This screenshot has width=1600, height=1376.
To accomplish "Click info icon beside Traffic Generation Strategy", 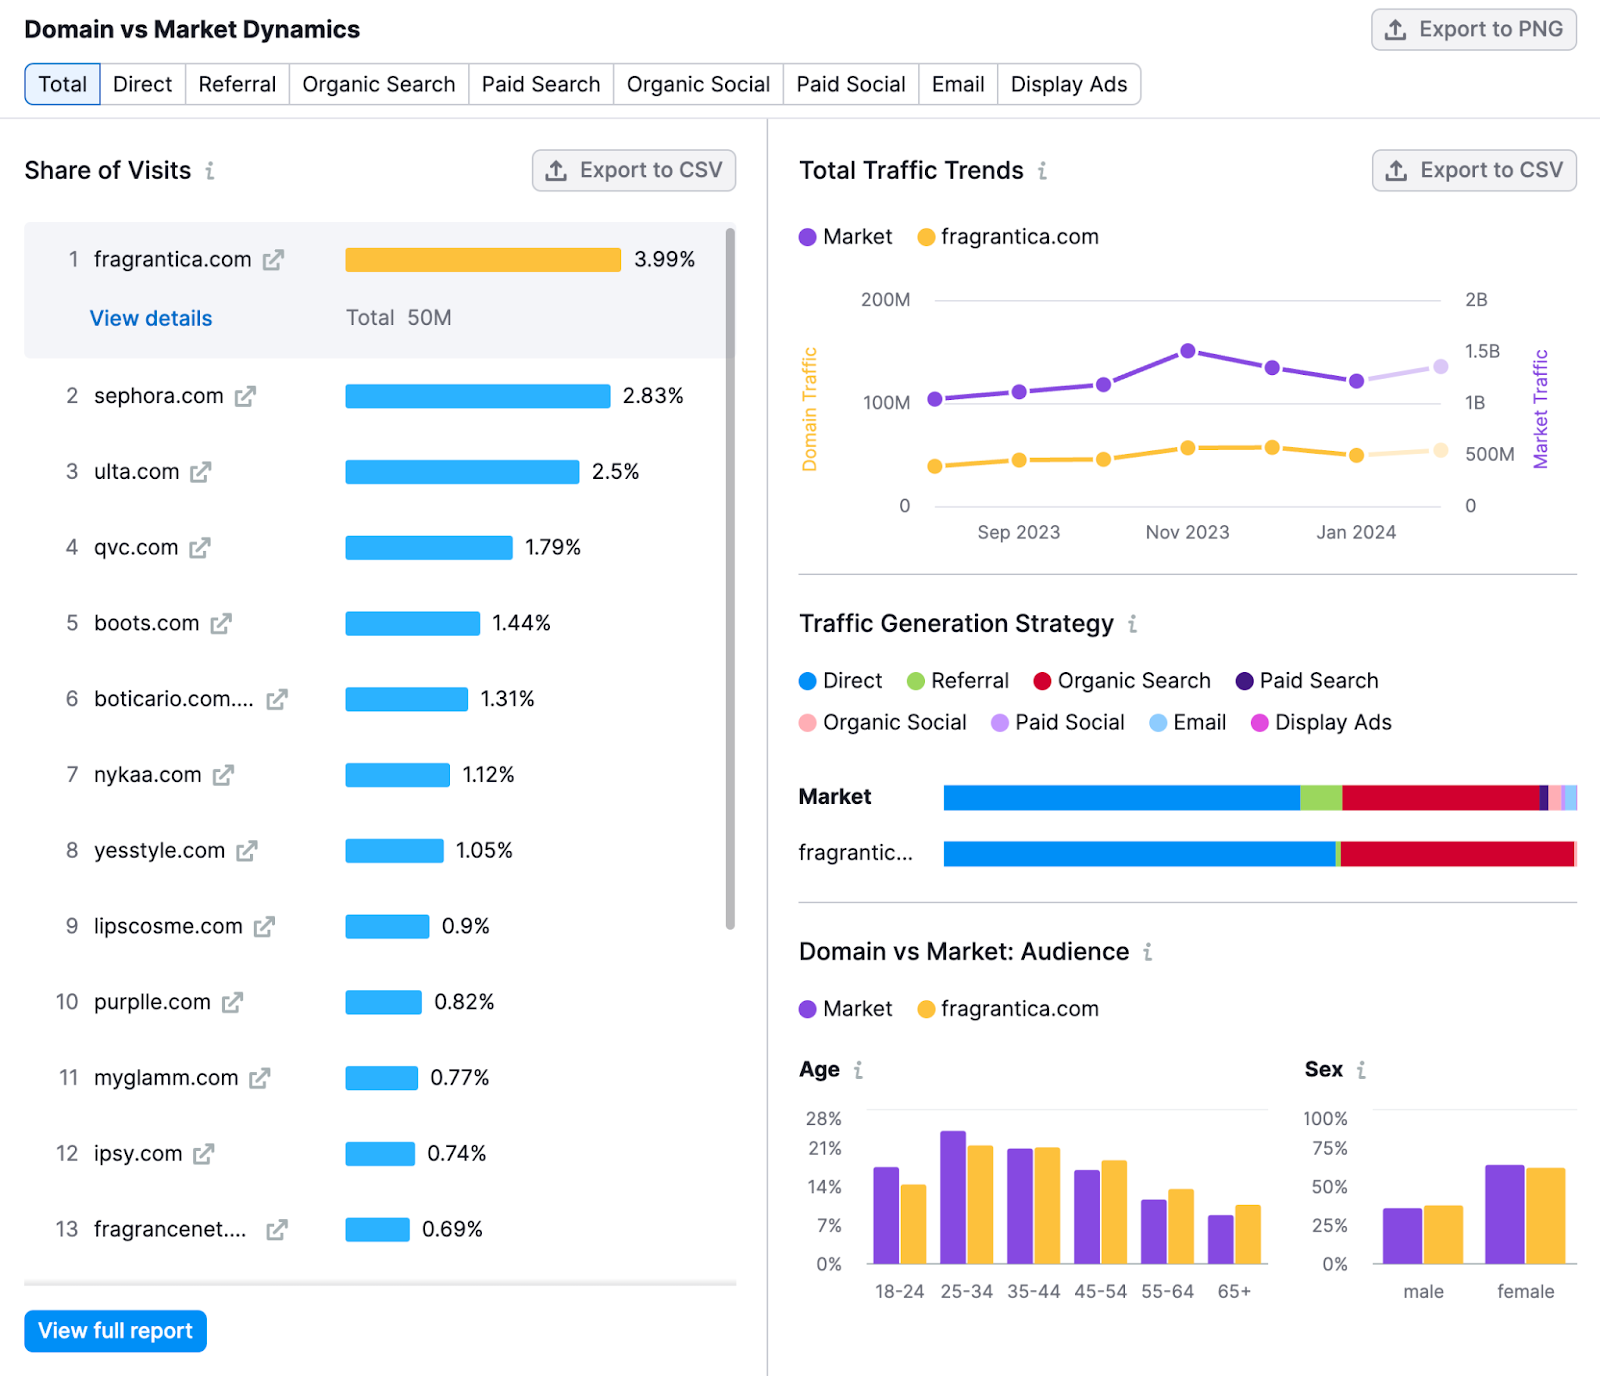I will pos(1132,624).
